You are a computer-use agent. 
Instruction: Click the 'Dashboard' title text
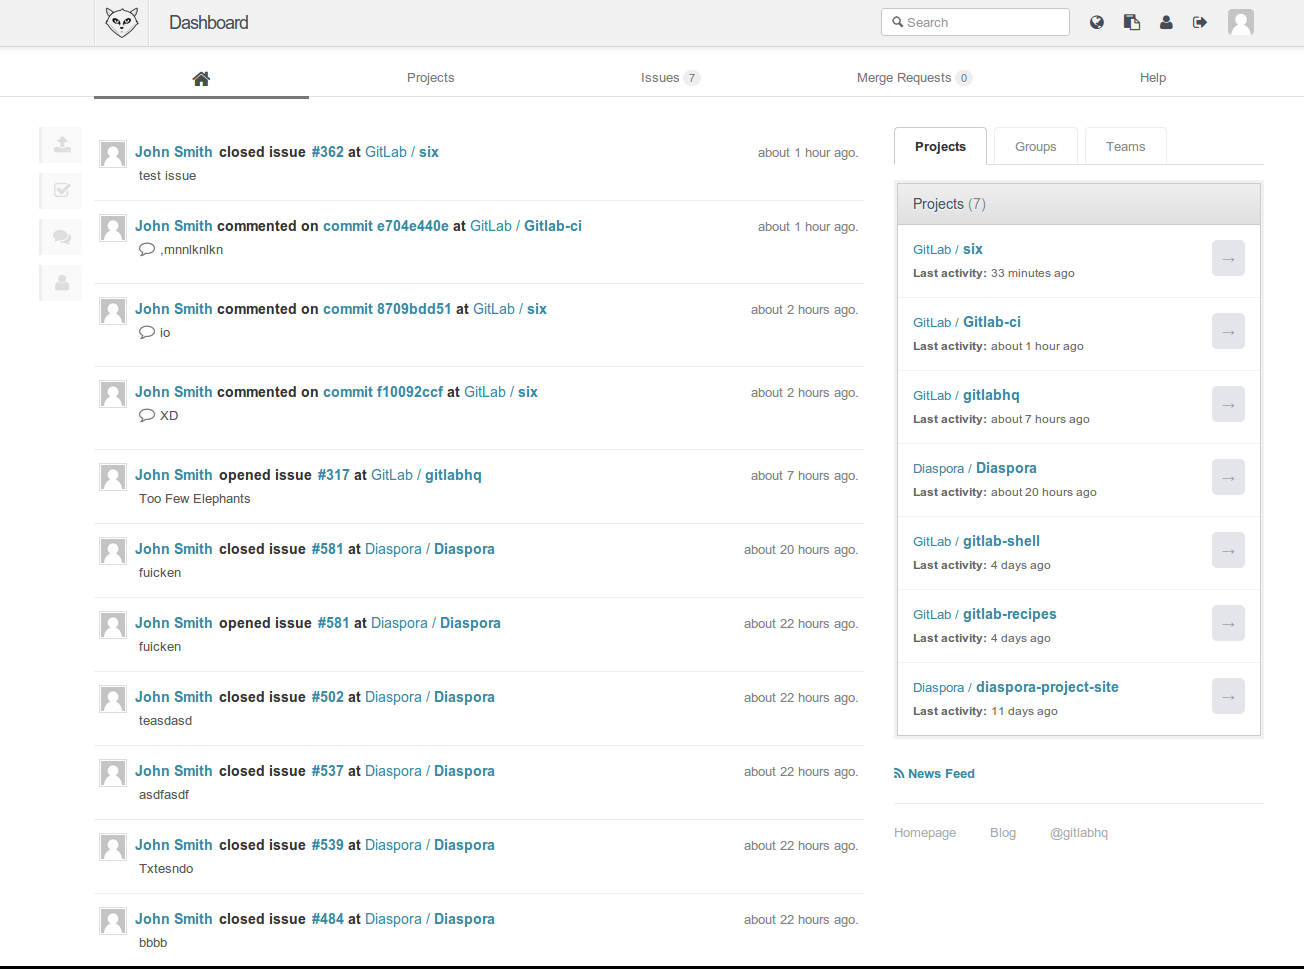click(x=209, y=22)
